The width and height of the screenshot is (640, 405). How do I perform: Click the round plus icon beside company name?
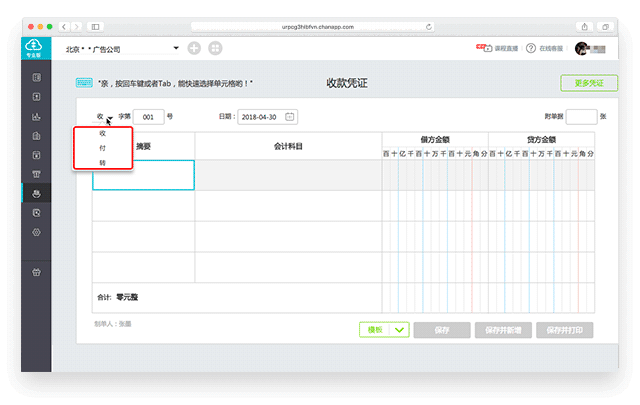194,48
